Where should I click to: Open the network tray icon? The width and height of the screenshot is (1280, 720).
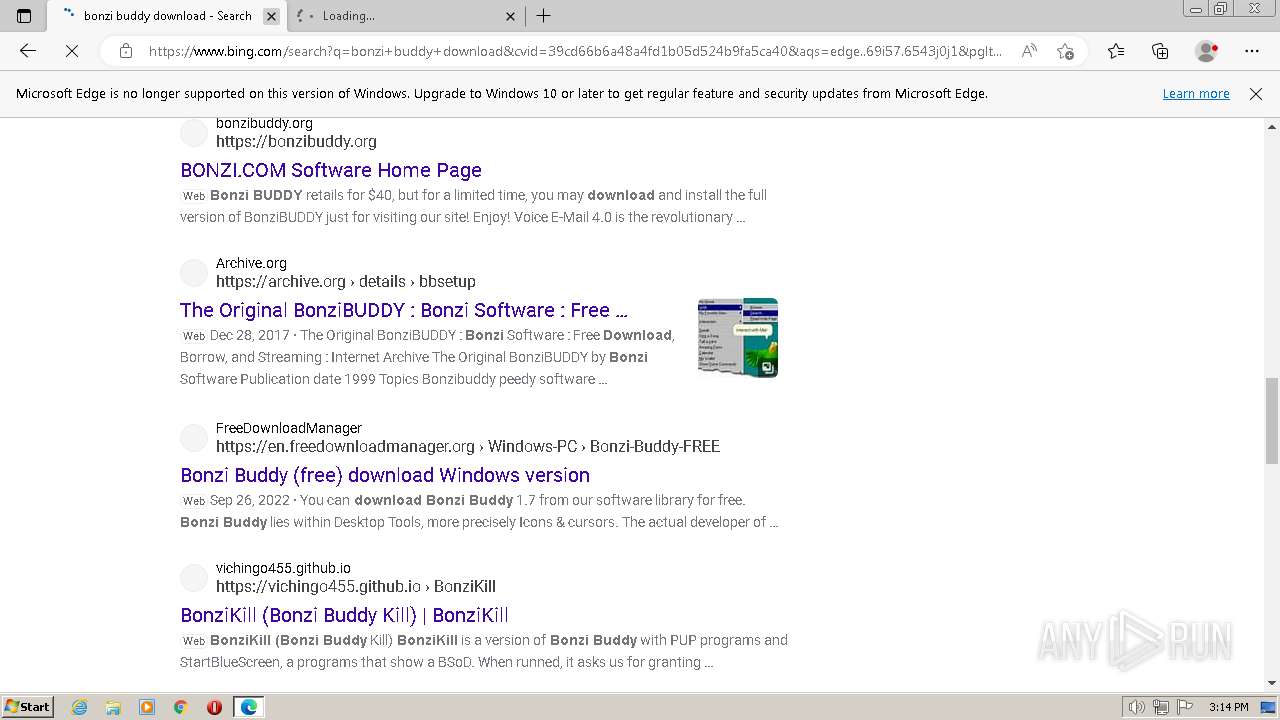tap(1161, 707)
